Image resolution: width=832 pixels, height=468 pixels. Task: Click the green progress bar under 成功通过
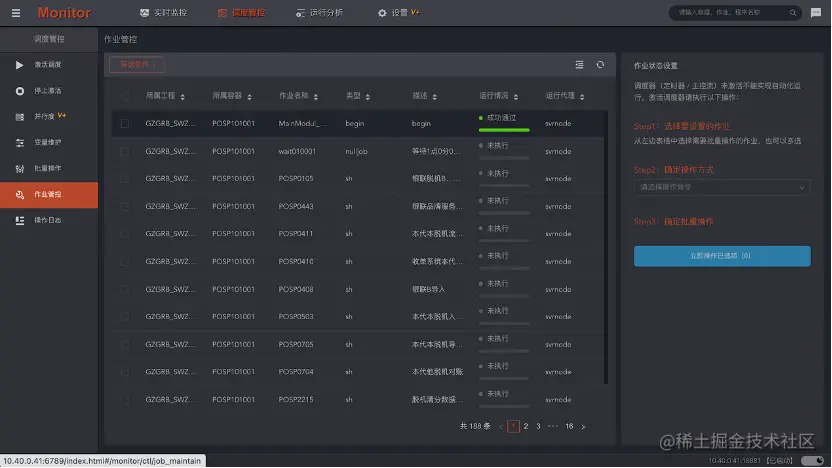pyautogui.click(x=504, y=130)
